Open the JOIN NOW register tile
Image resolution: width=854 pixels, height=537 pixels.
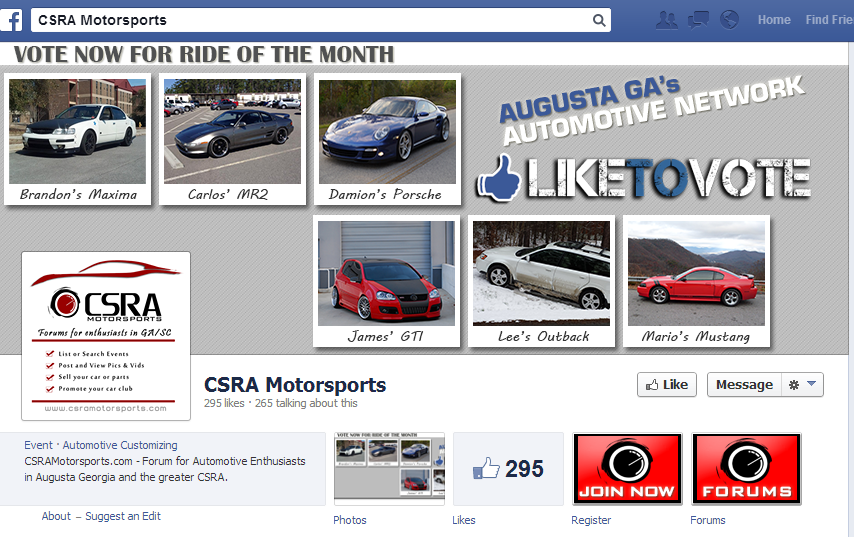point(627,469)
